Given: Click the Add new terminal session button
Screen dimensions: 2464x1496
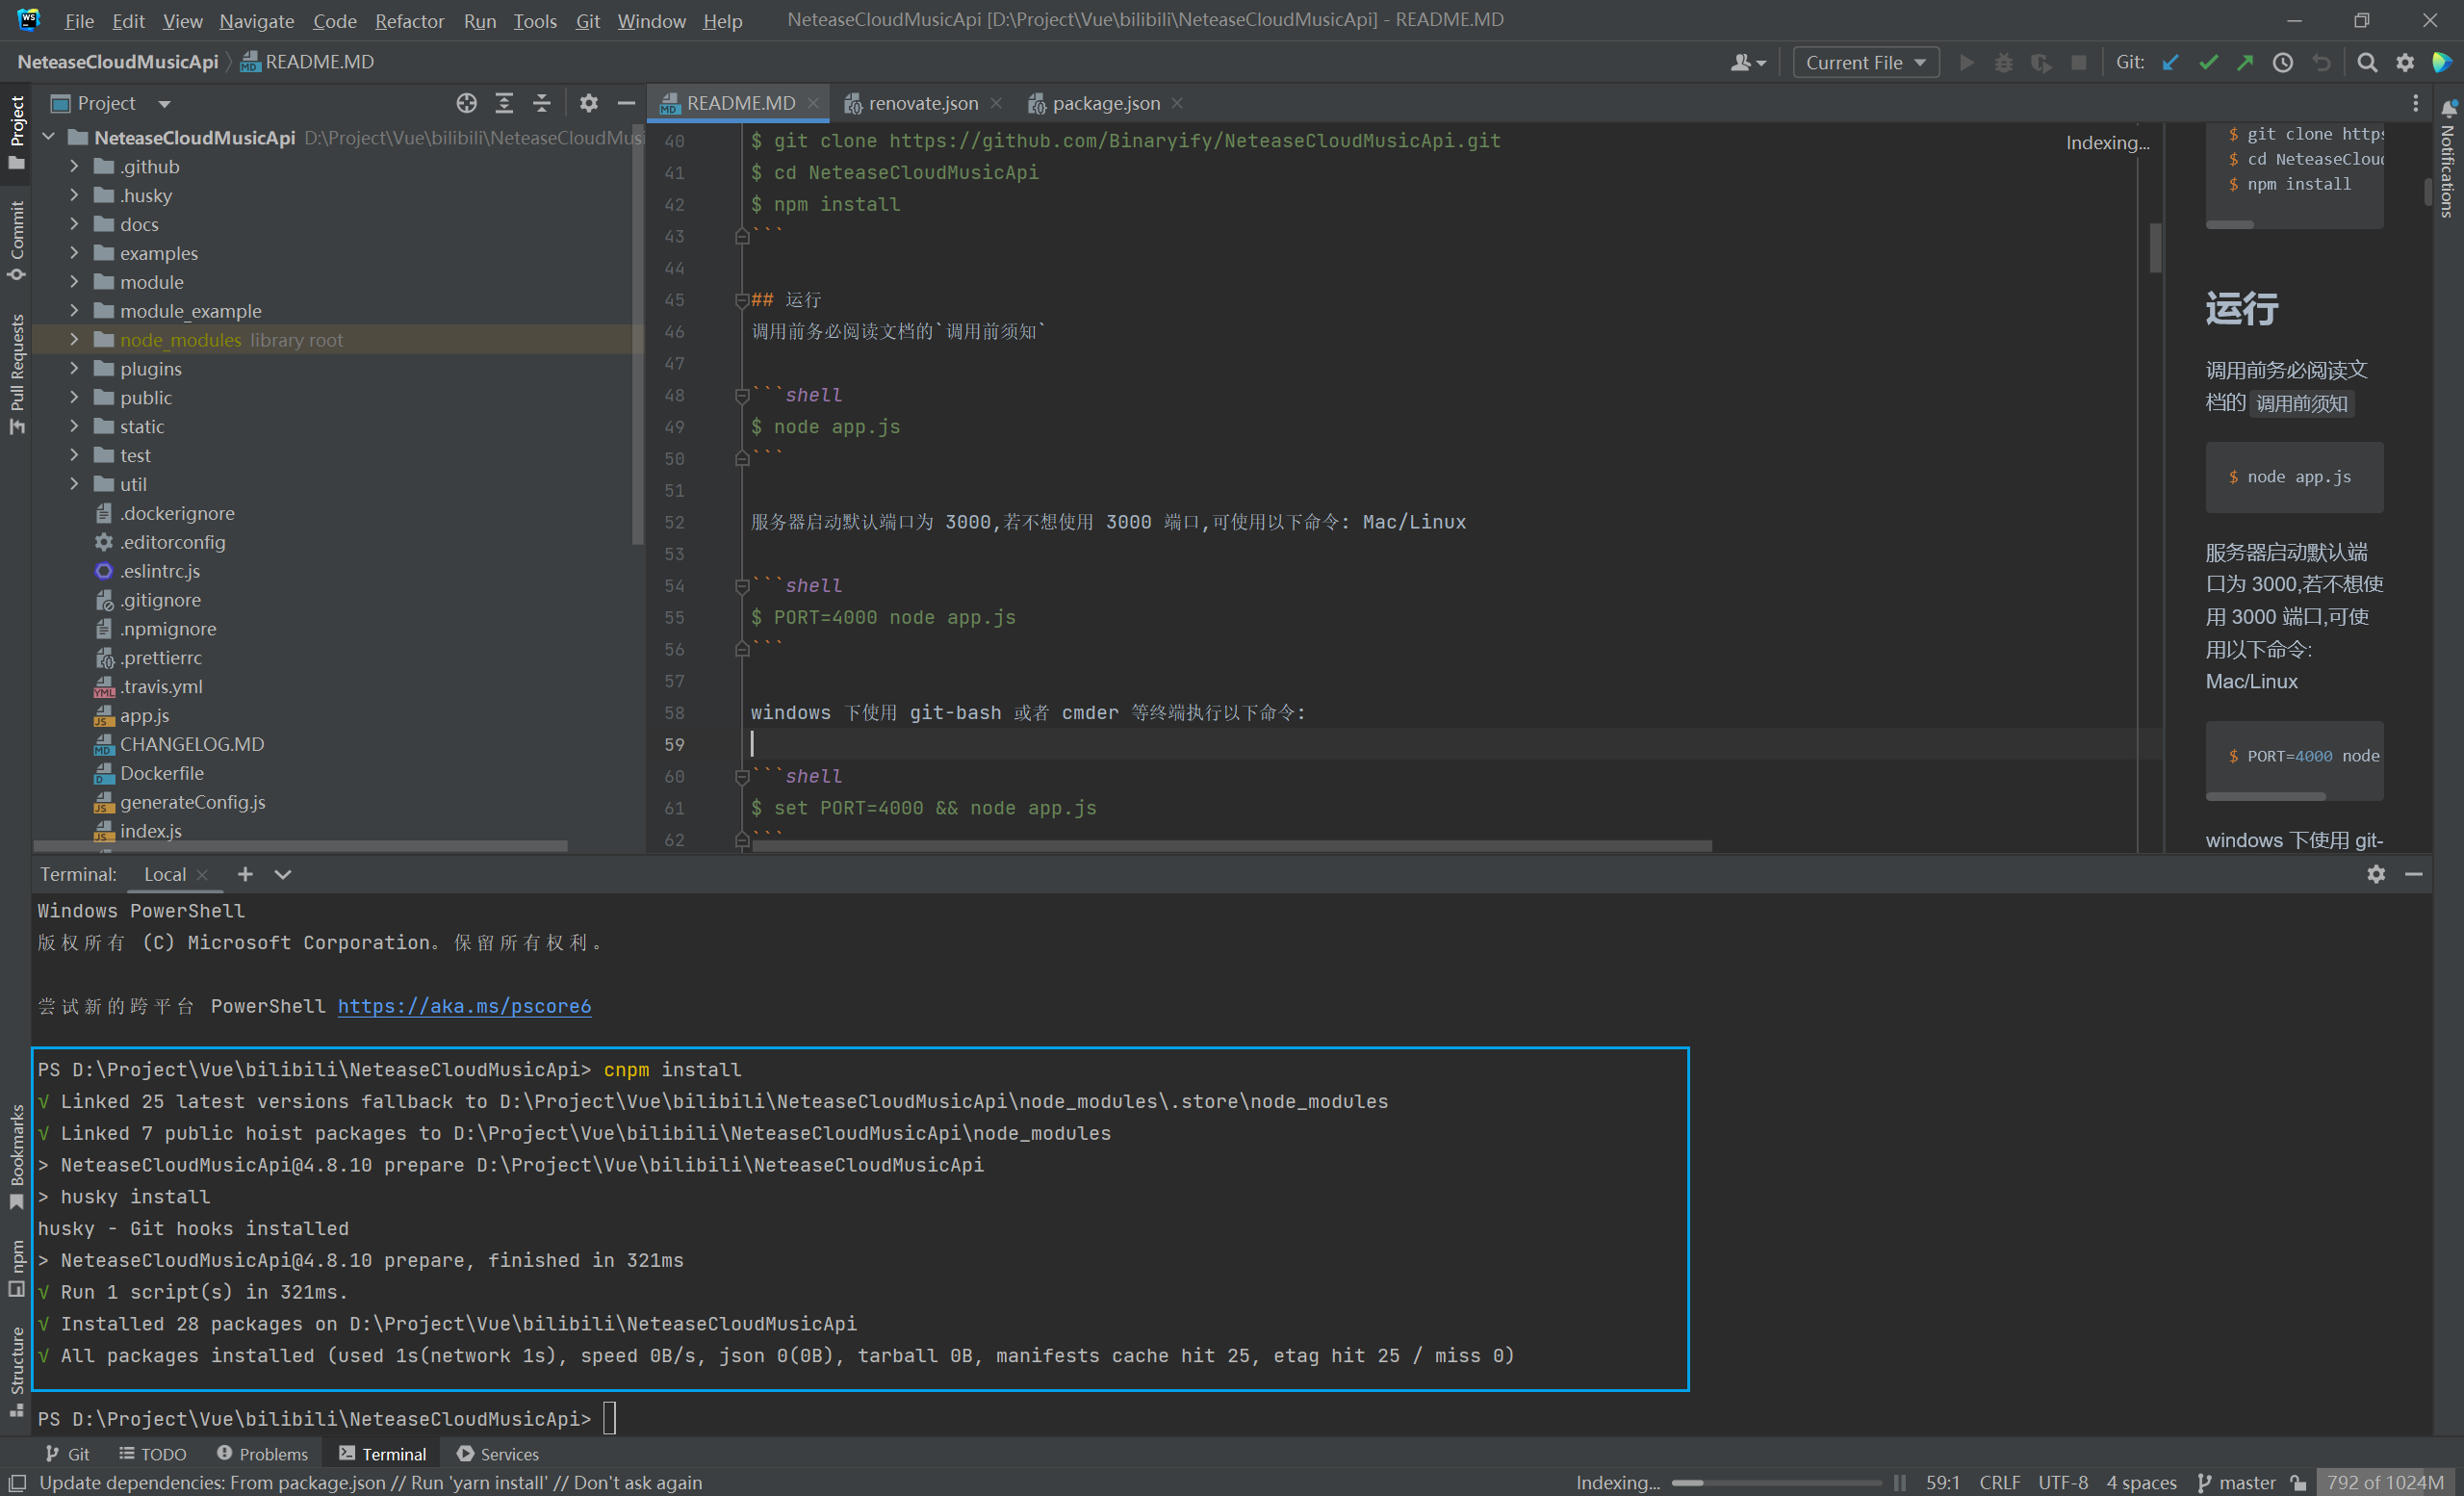Looking at the screenshot, I should [x=244, y=873].
